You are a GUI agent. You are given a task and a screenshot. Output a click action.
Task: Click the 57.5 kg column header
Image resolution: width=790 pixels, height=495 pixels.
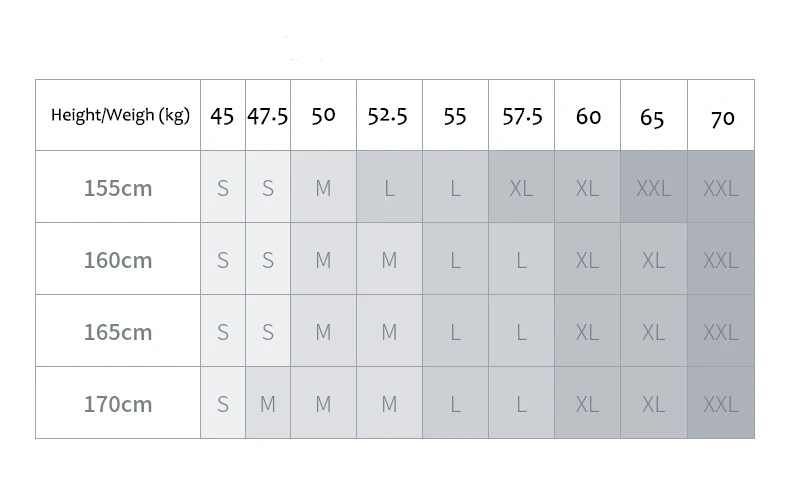tap(521, 115)
